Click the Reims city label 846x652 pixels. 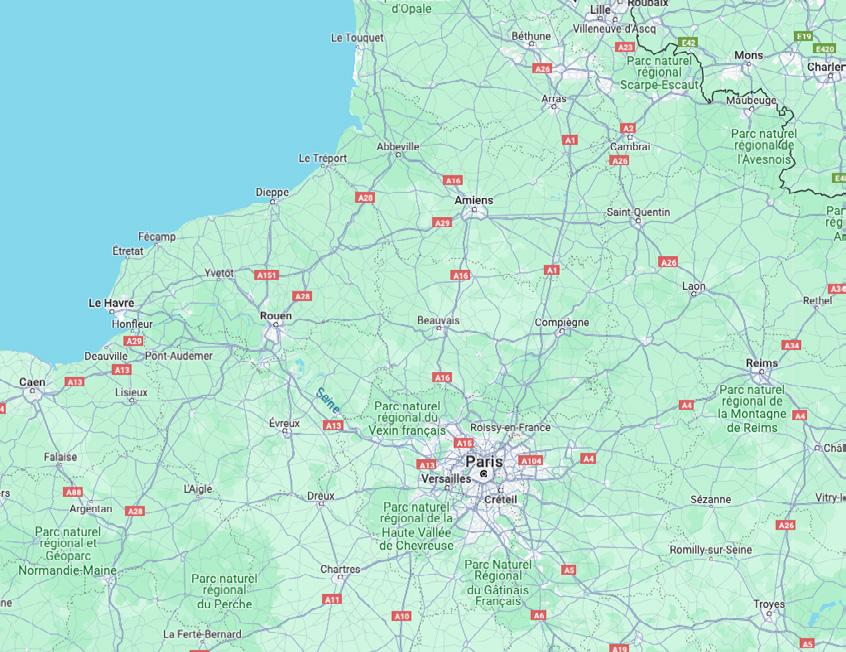tap(762, 363)
